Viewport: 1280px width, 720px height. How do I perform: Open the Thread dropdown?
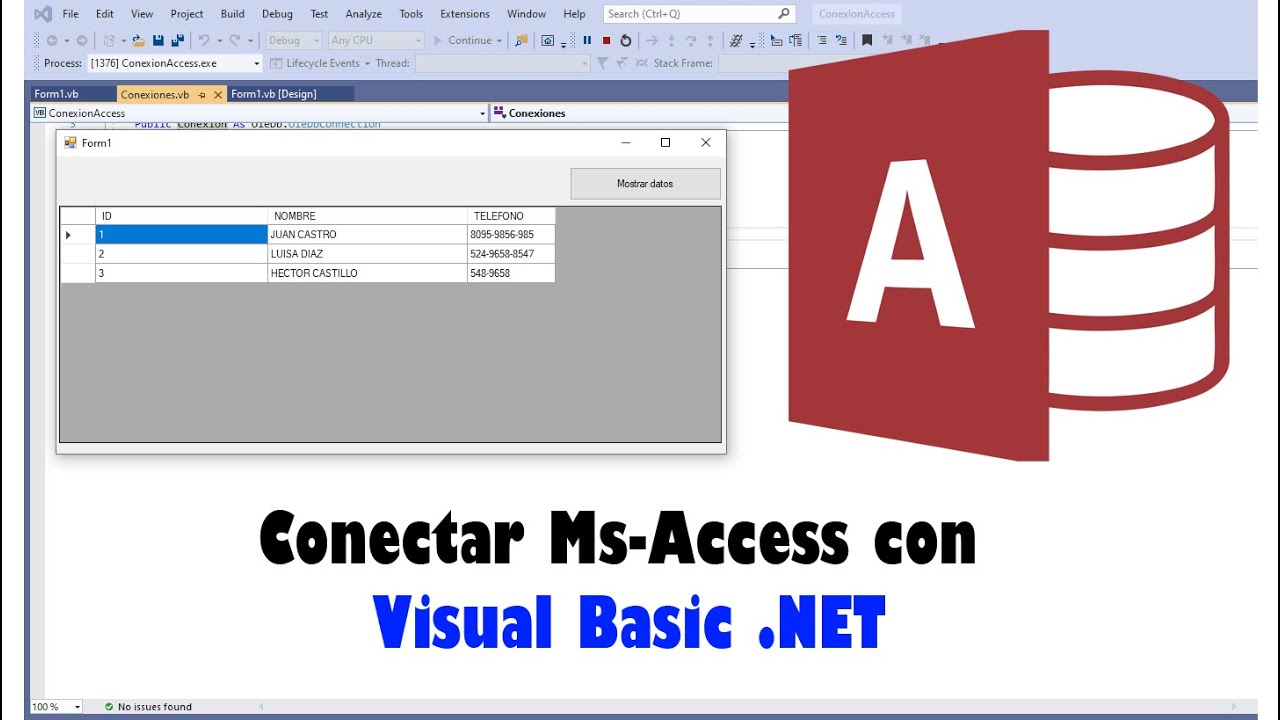(503, 63)
